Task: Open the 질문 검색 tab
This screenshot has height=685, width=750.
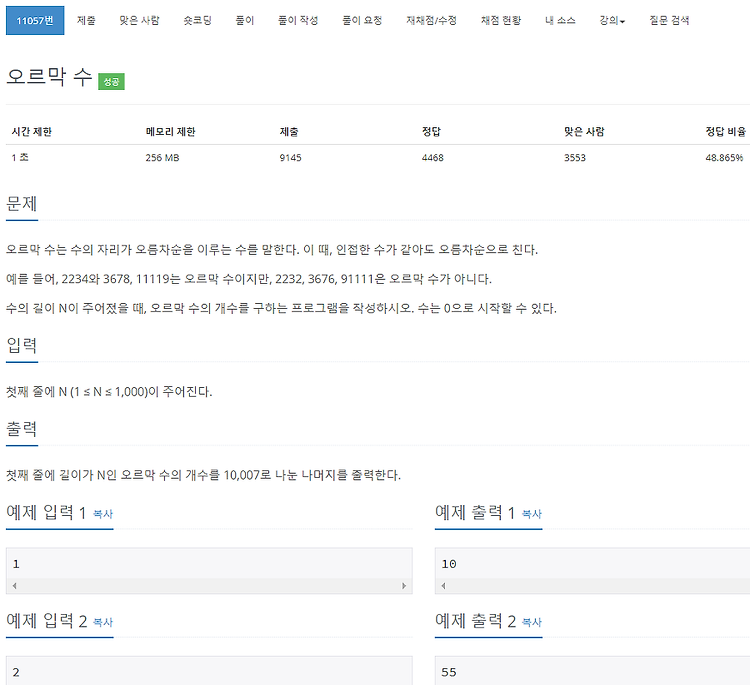Action: (669, 21)
